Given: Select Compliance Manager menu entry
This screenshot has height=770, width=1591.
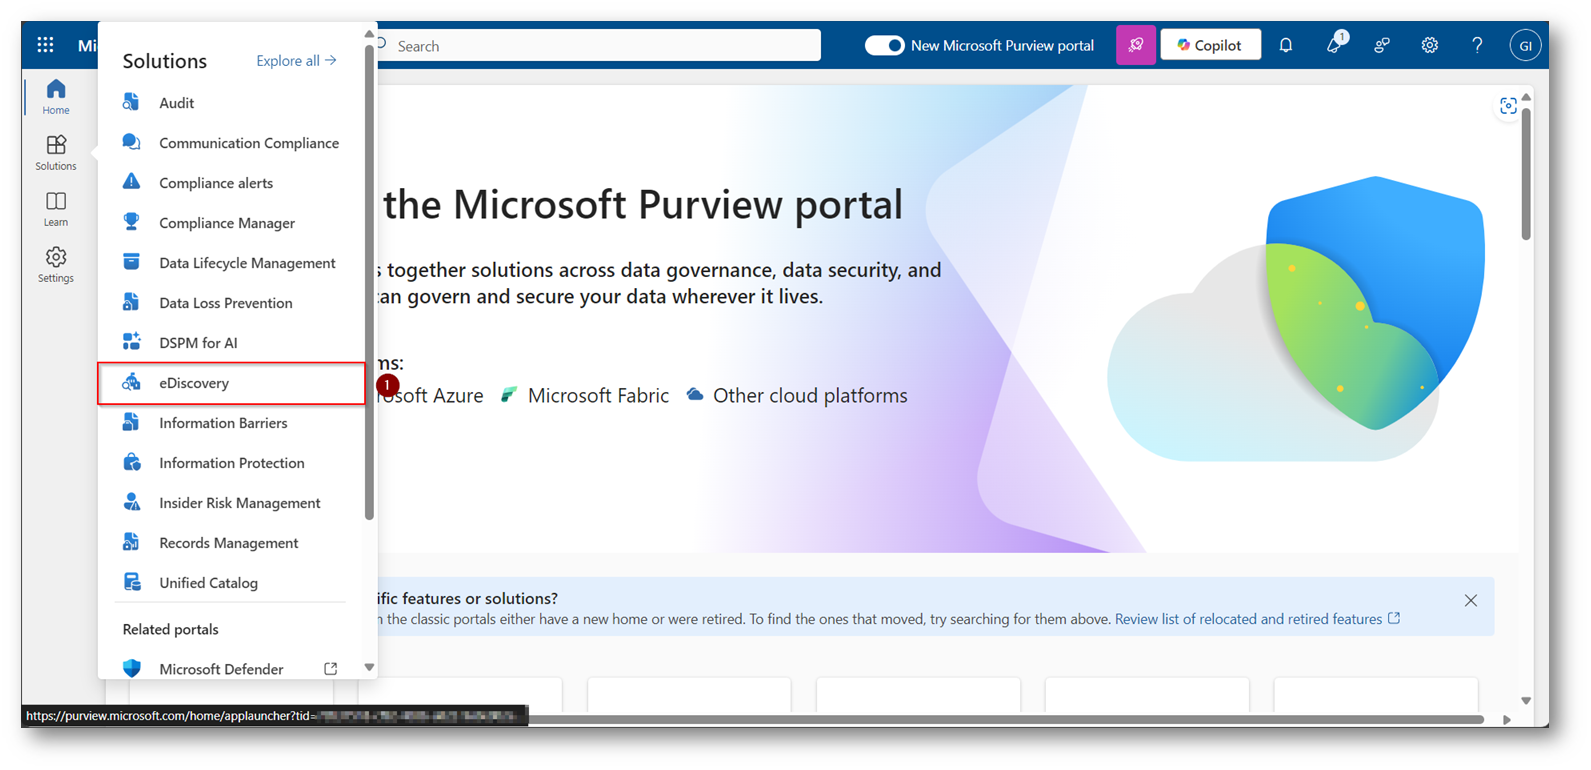Looking at the screenshot, I should [x=232, y=222].
